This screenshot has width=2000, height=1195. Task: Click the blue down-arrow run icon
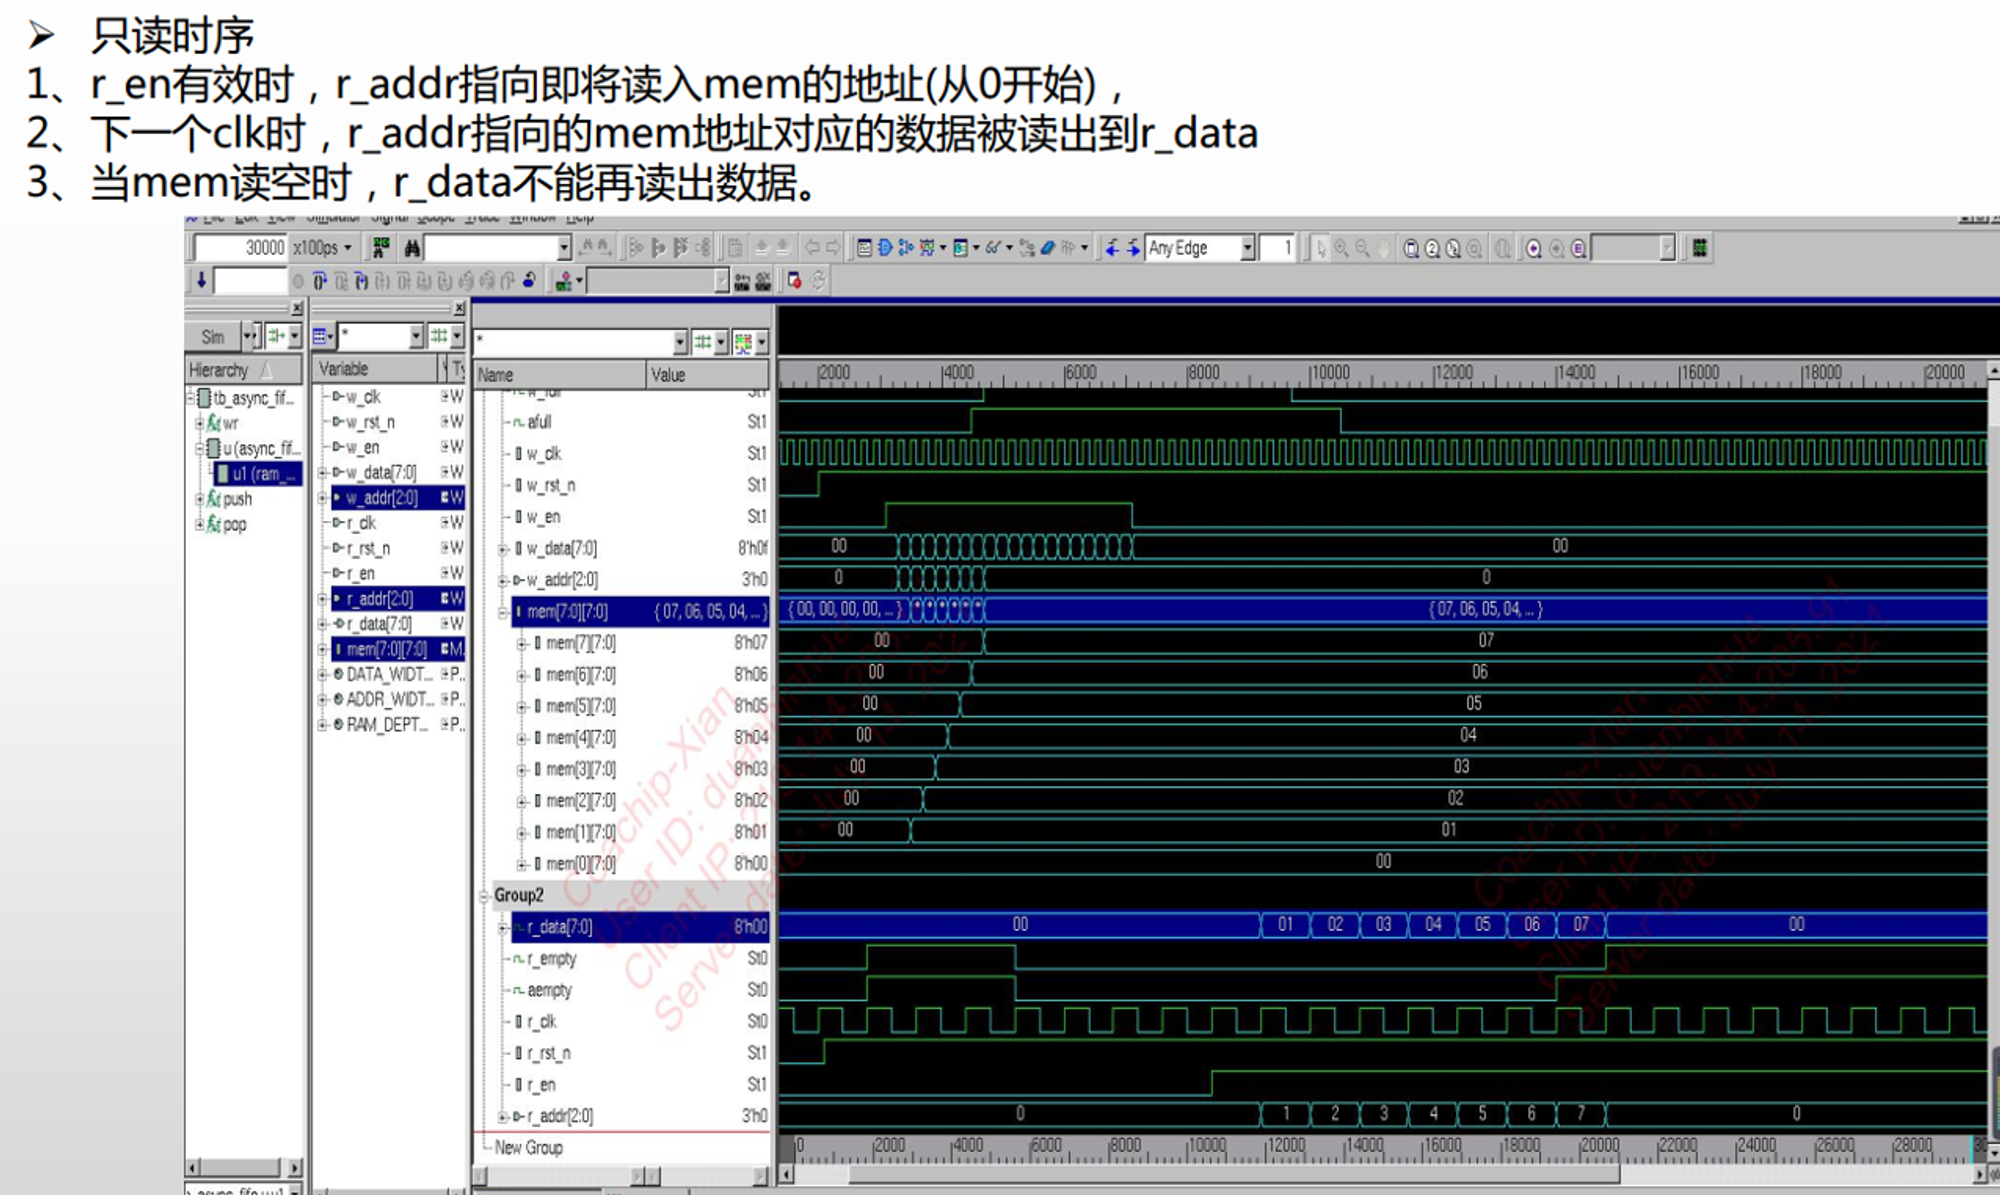click(x=201, y=281)
